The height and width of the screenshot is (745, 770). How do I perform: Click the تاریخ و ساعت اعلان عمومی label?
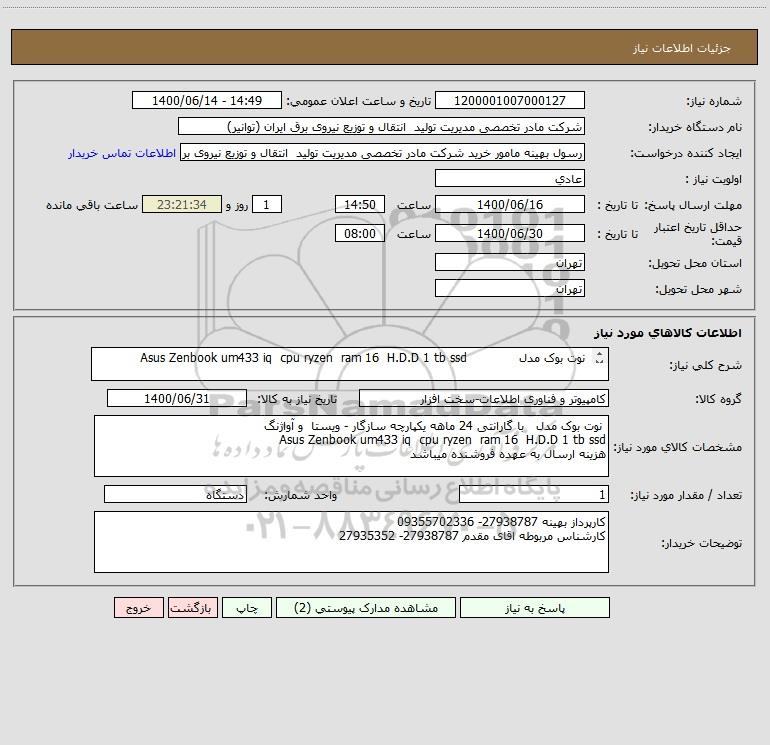pyautogui.click(x=358, y=101)
